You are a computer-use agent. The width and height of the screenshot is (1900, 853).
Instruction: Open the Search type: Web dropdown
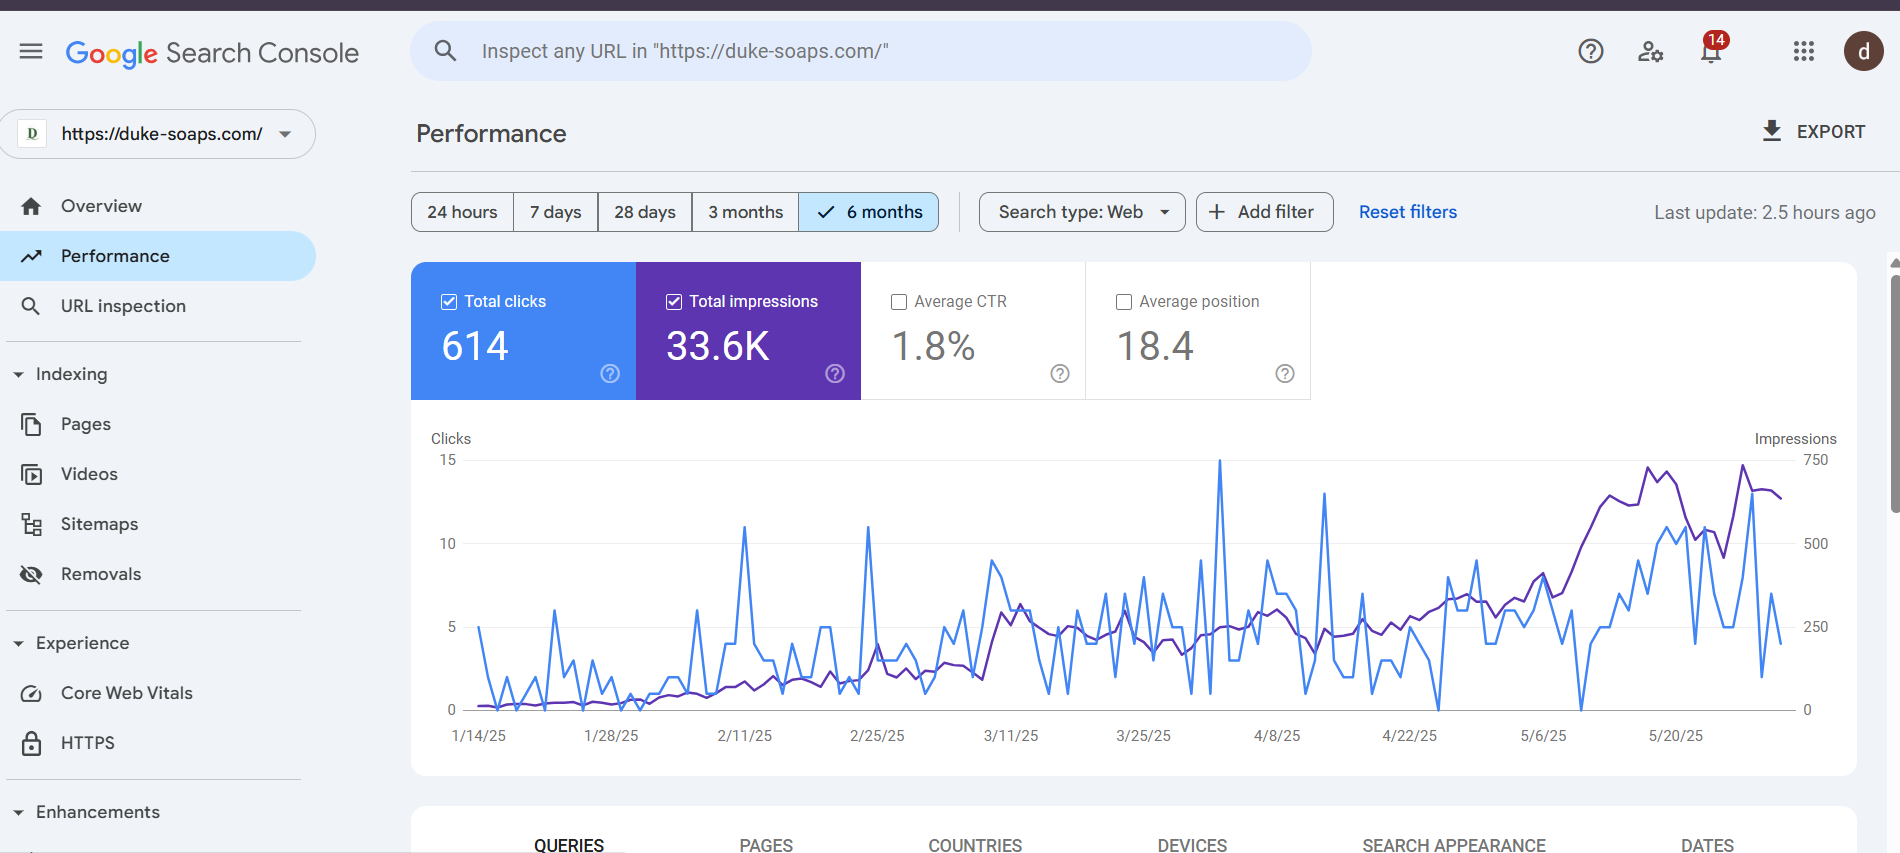pyautogui.click(x=1082, y=212)
